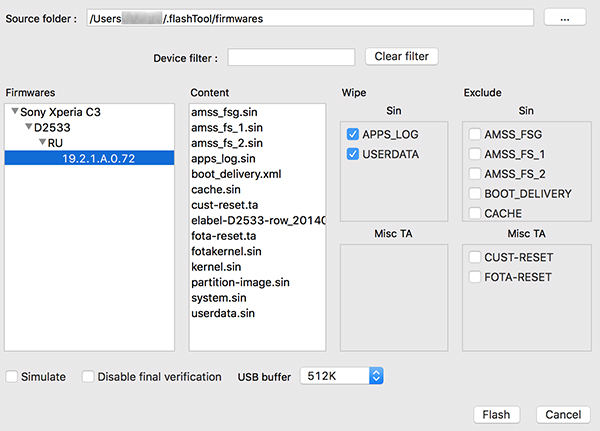Check the CACHE exclude checkbox

(474, 213)
